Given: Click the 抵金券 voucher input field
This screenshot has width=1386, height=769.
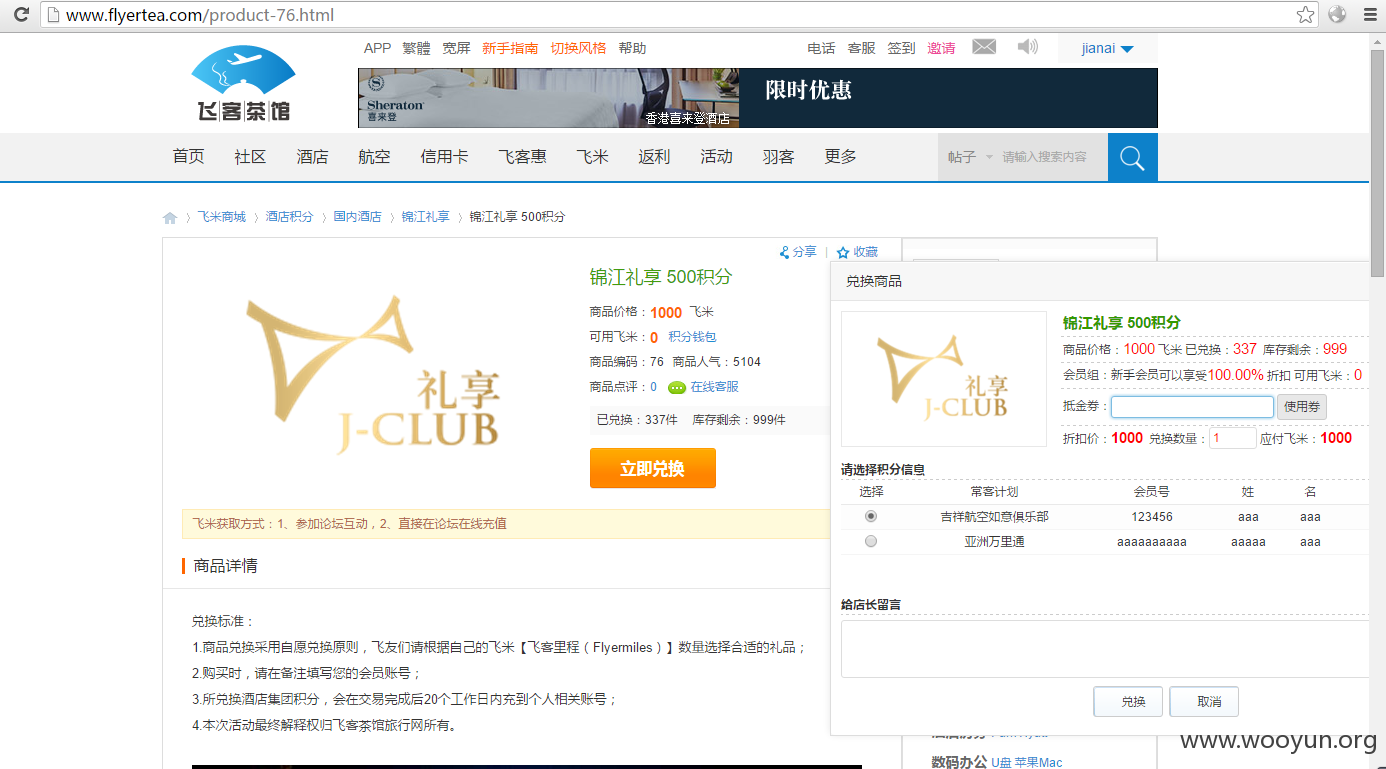Looking at the screenshot, I should 1192,407.
